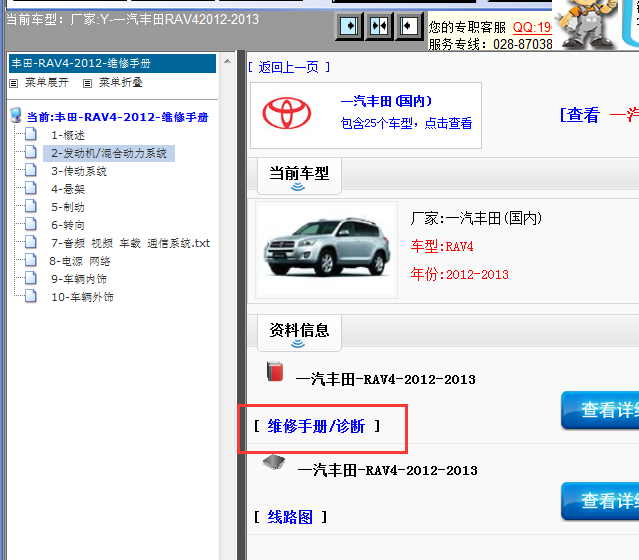Click the page icon beside 4-悬架
639x560 pixels.
tap(31, 188)
